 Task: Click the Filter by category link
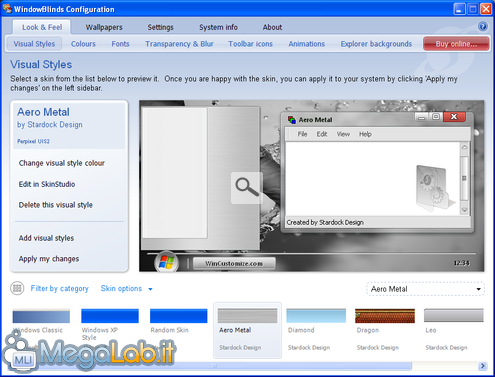(60, 288)
